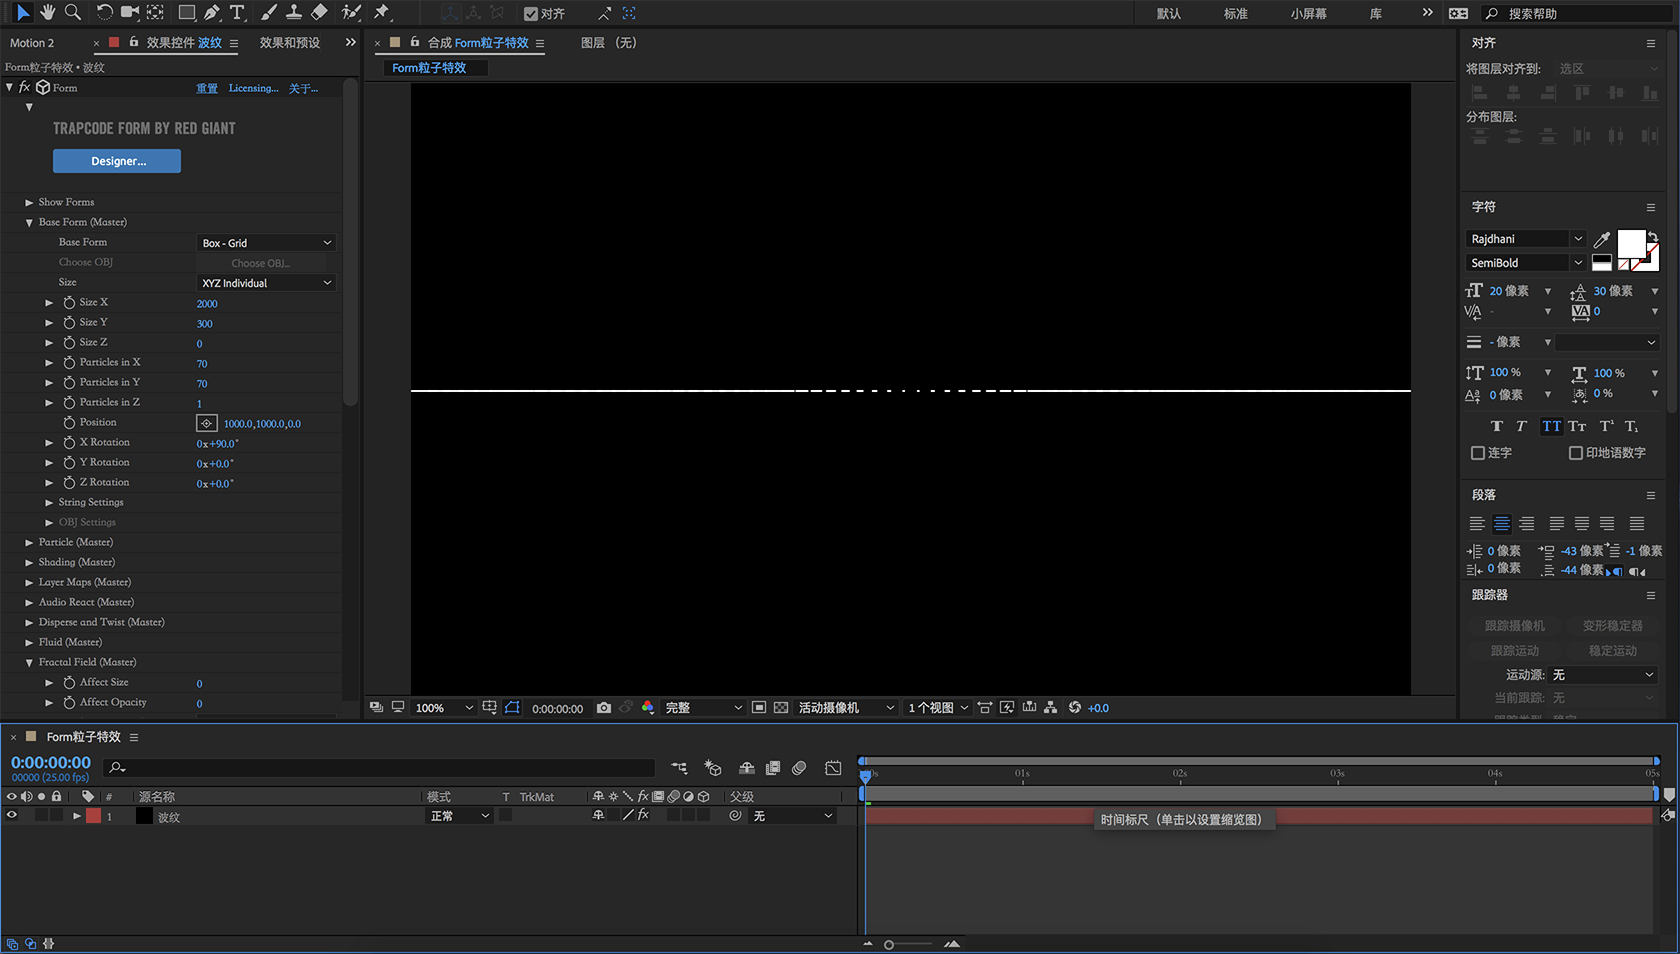The height and width of the screenshot is (954, 1680).
Task: Select the Clone Stamp tool
Action: click(294, 13)
